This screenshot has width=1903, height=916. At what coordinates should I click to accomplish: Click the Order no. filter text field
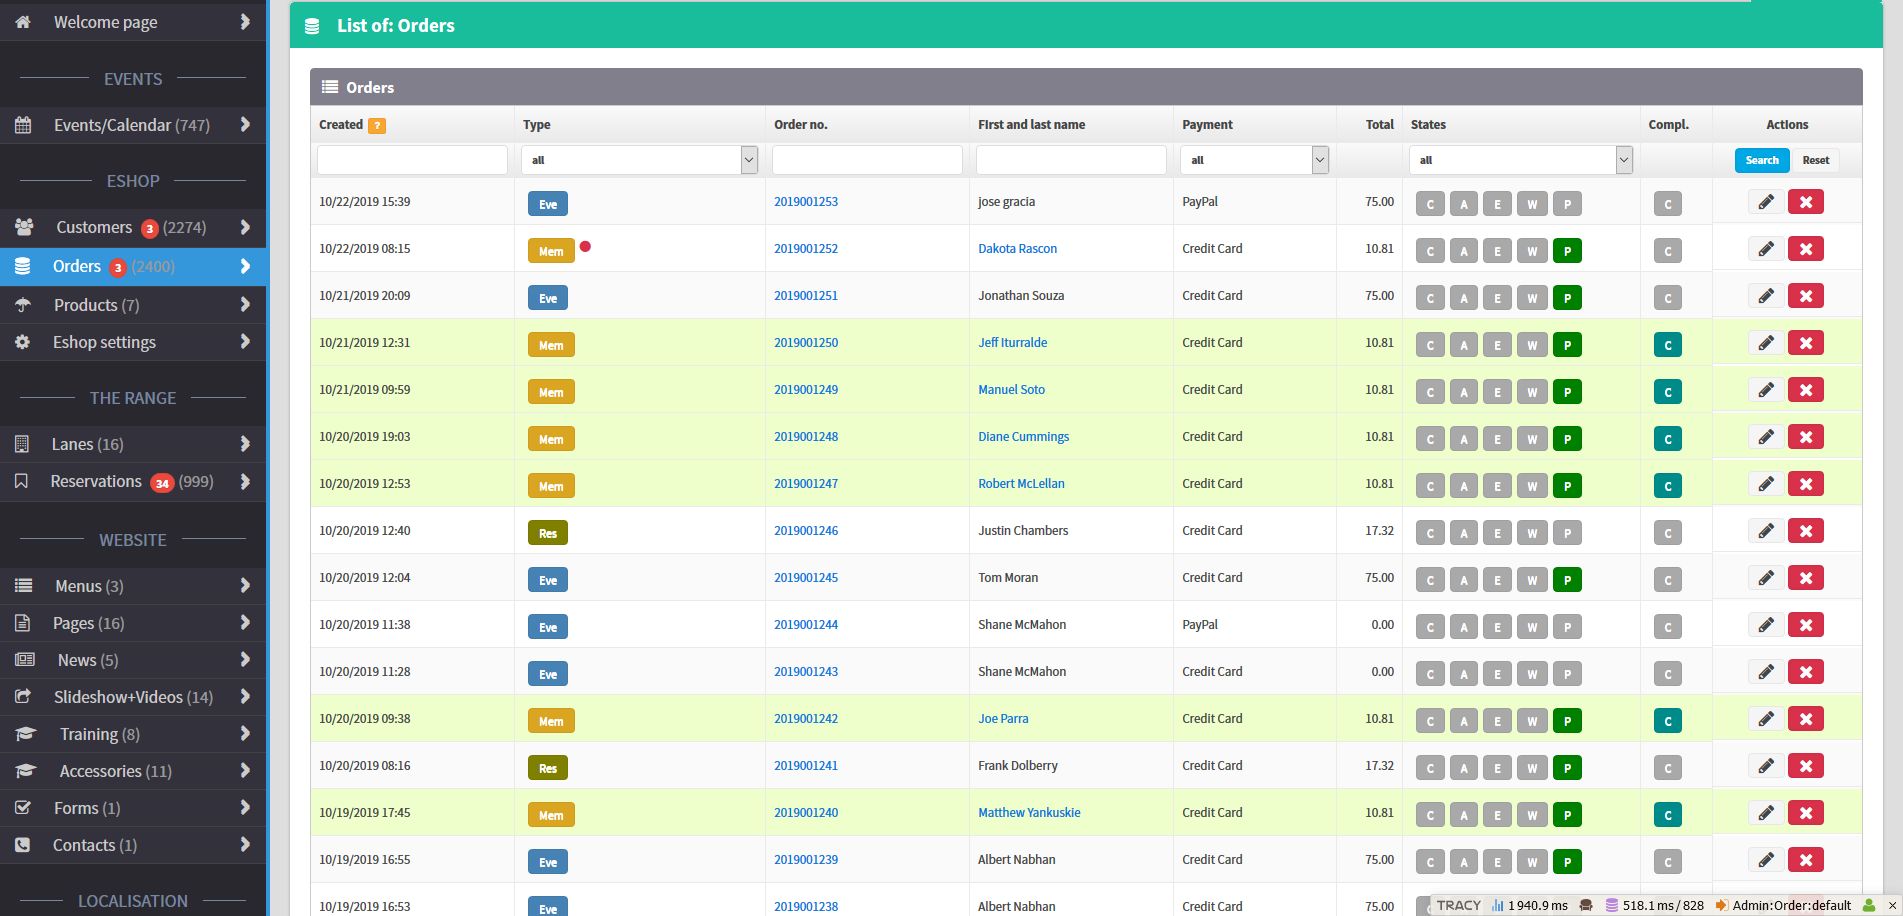867,160
